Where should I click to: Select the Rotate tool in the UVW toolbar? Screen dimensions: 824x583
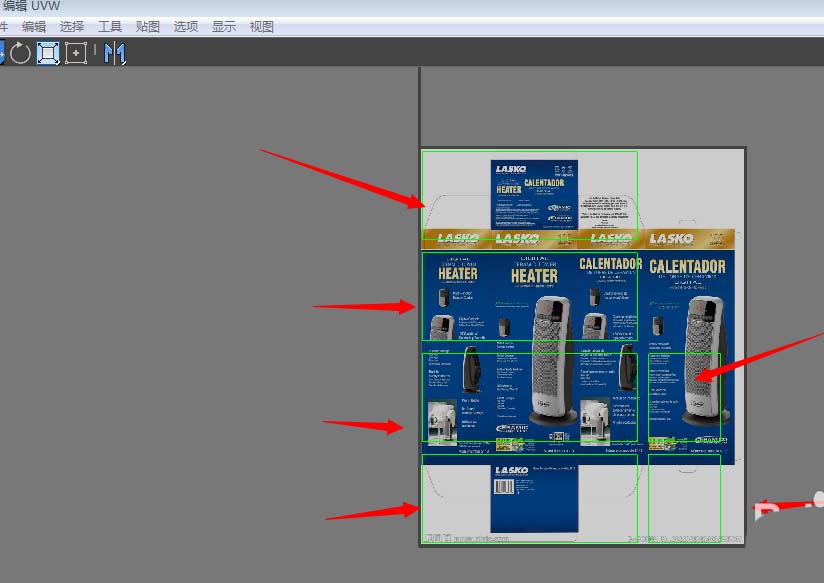20,53
